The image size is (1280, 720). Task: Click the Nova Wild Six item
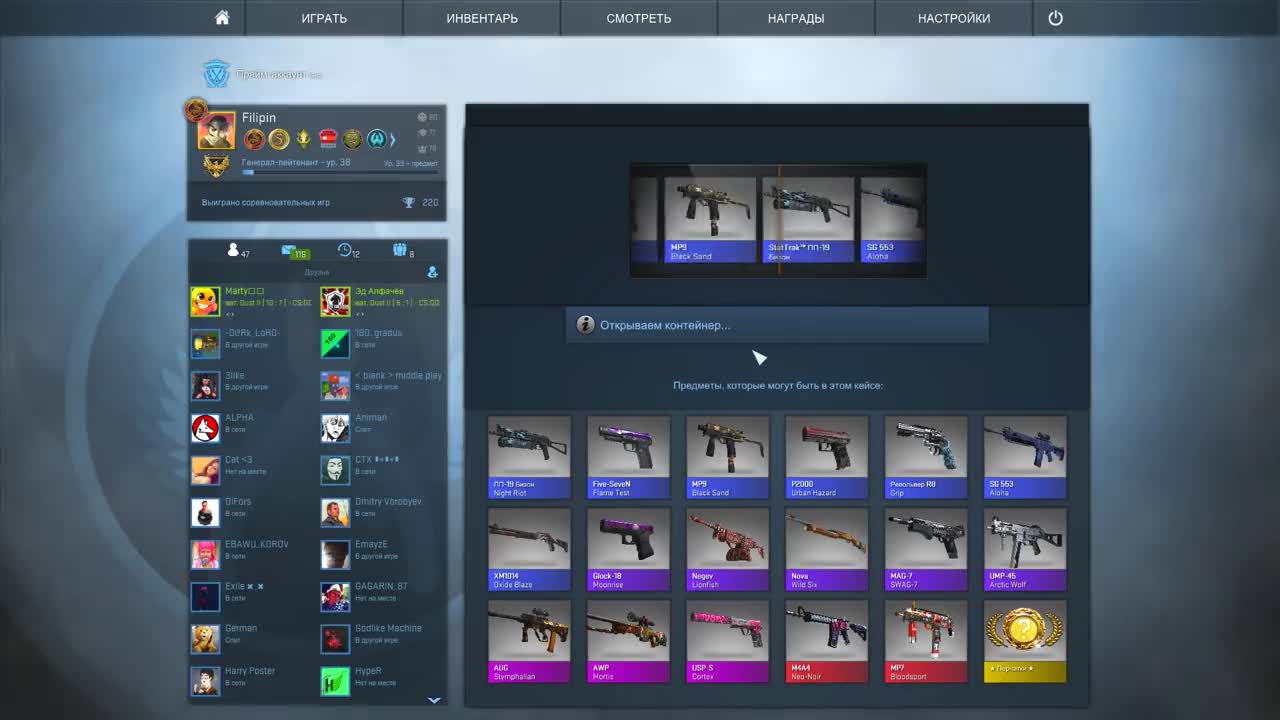tap(826, 549)
